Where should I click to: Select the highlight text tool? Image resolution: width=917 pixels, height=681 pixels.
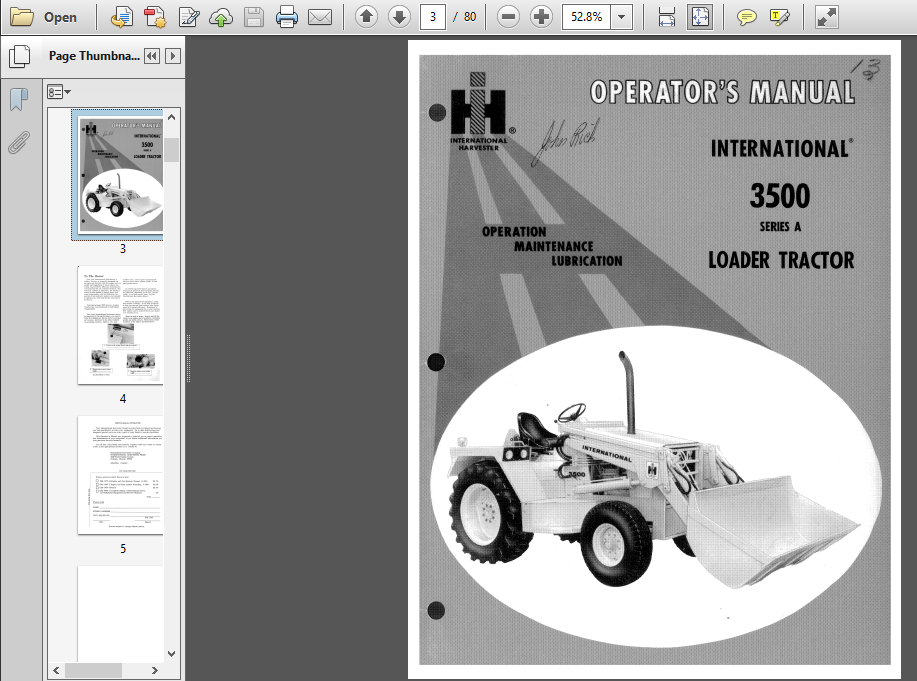coord(780,17)
